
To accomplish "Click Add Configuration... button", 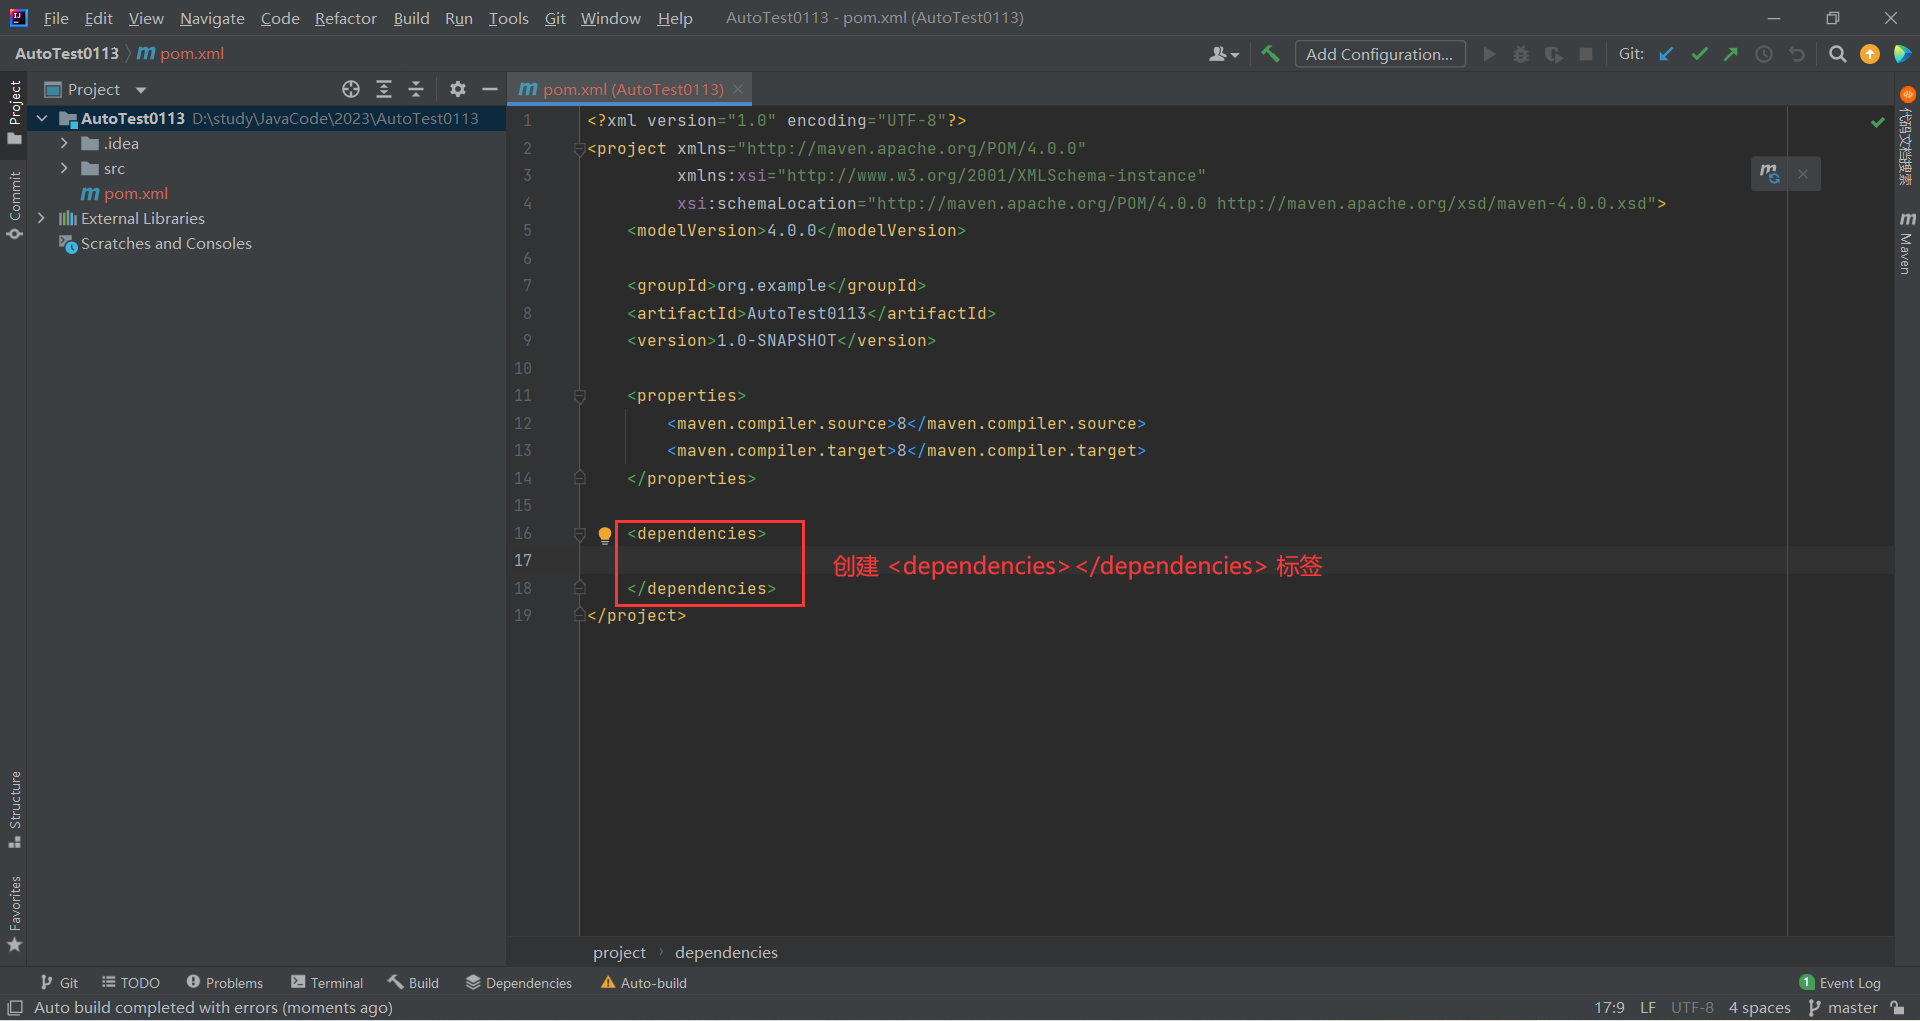I will click(x=1379, y=54).
